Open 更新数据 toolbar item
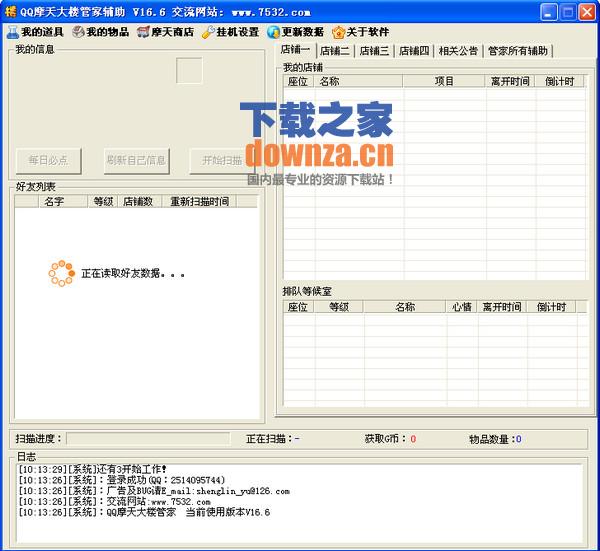The height and width of the screenshot is (551, 600). pos(296,32)
